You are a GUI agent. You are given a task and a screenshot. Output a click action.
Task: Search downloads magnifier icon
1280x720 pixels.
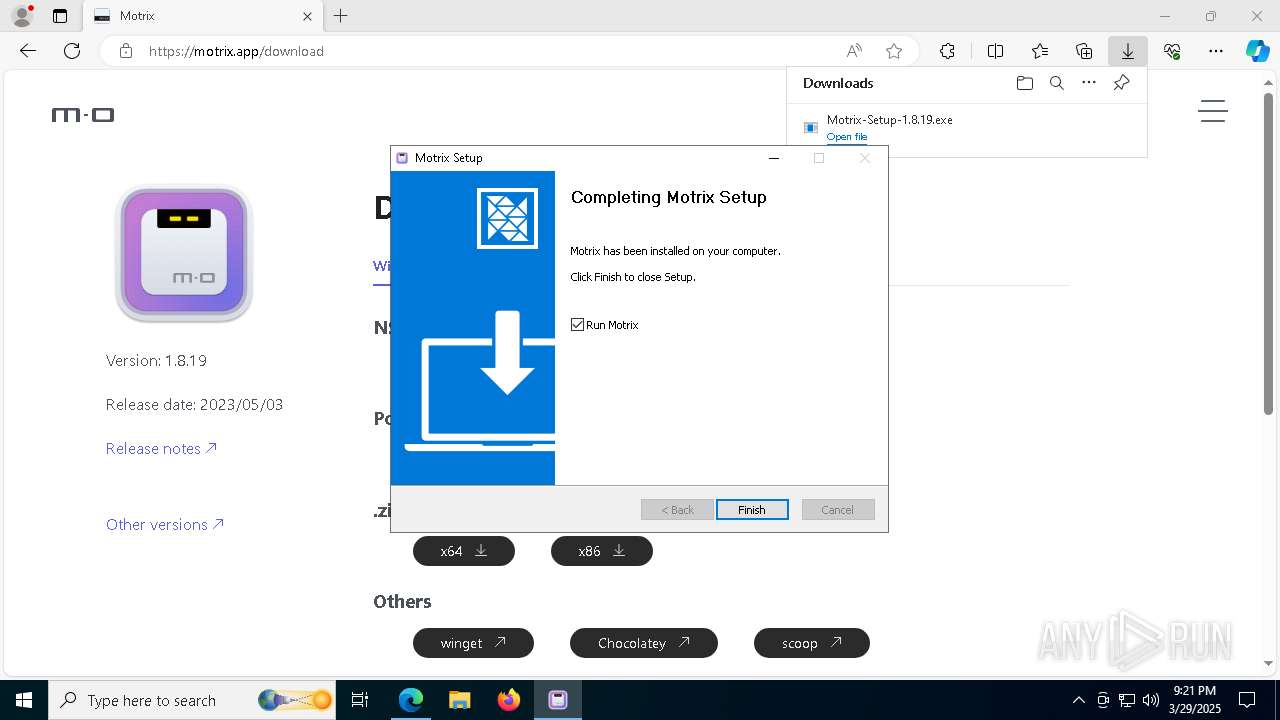[1056, 83]
